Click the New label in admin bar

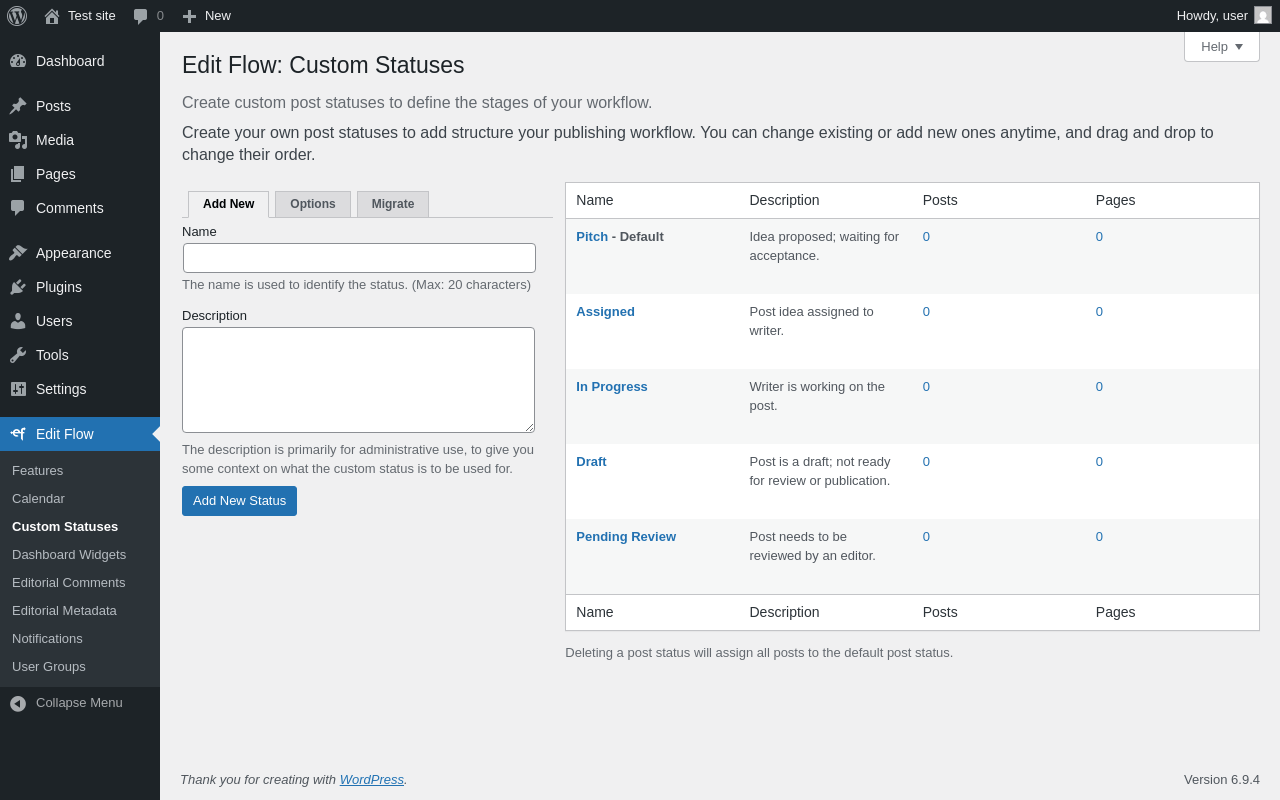click(218, 16)
